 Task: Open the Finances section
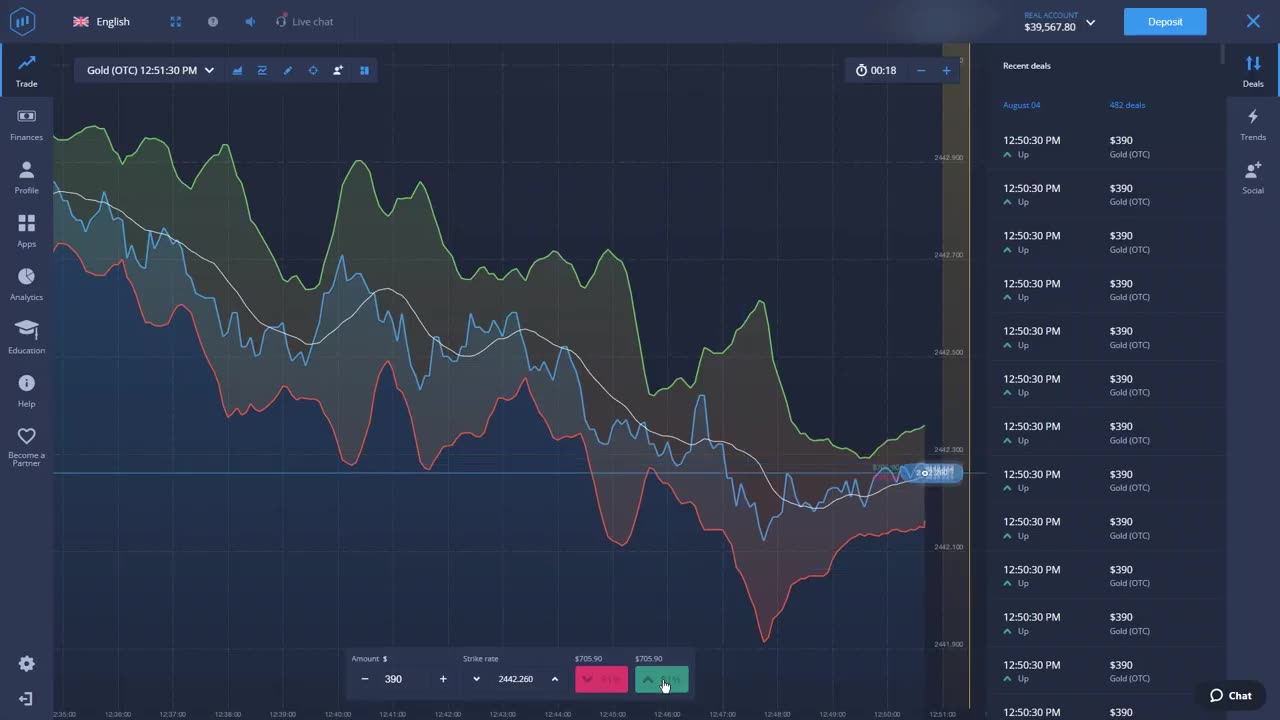click(26, 124)
